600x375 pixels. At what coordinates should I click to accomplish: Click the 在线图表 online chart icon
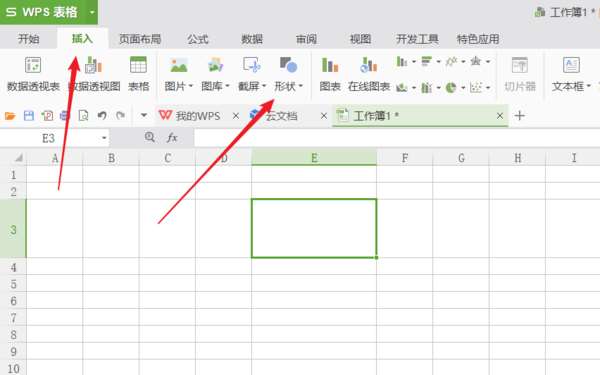point(368,65)
